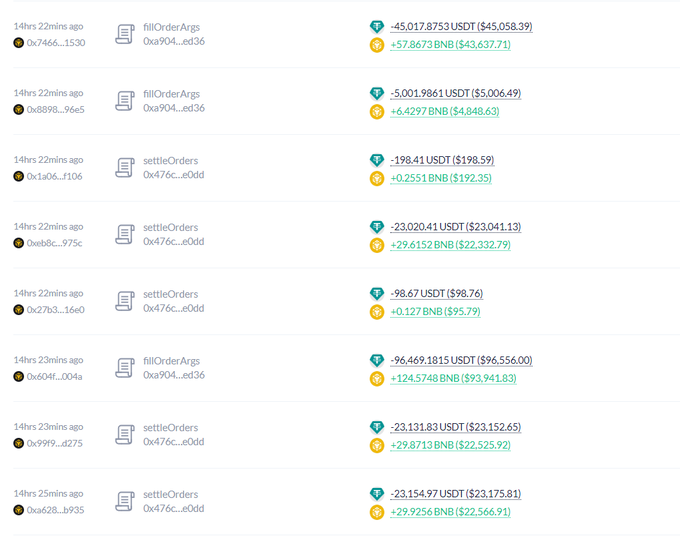Click +0.2551 BNB ($192.35) amount
The width and height of the screenshot is (680, 540).
(x=441, y=178)
